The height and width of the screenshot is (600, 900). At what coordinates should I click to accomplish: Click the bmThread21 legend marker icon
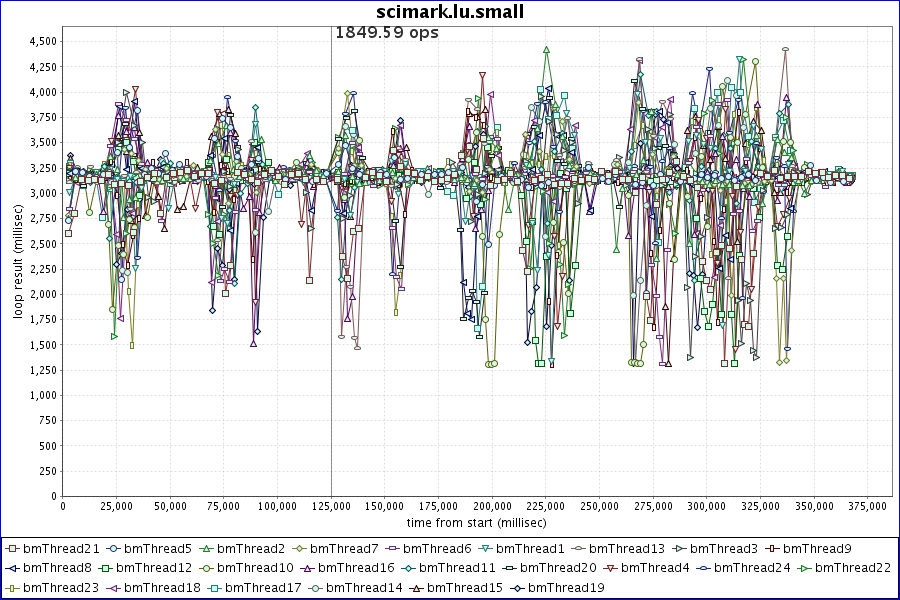click(x=12, y=549)
